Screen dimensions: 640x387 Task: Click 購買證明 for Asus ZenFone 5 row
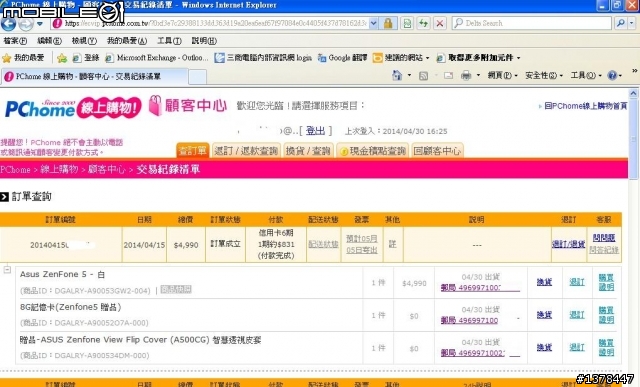606,282
